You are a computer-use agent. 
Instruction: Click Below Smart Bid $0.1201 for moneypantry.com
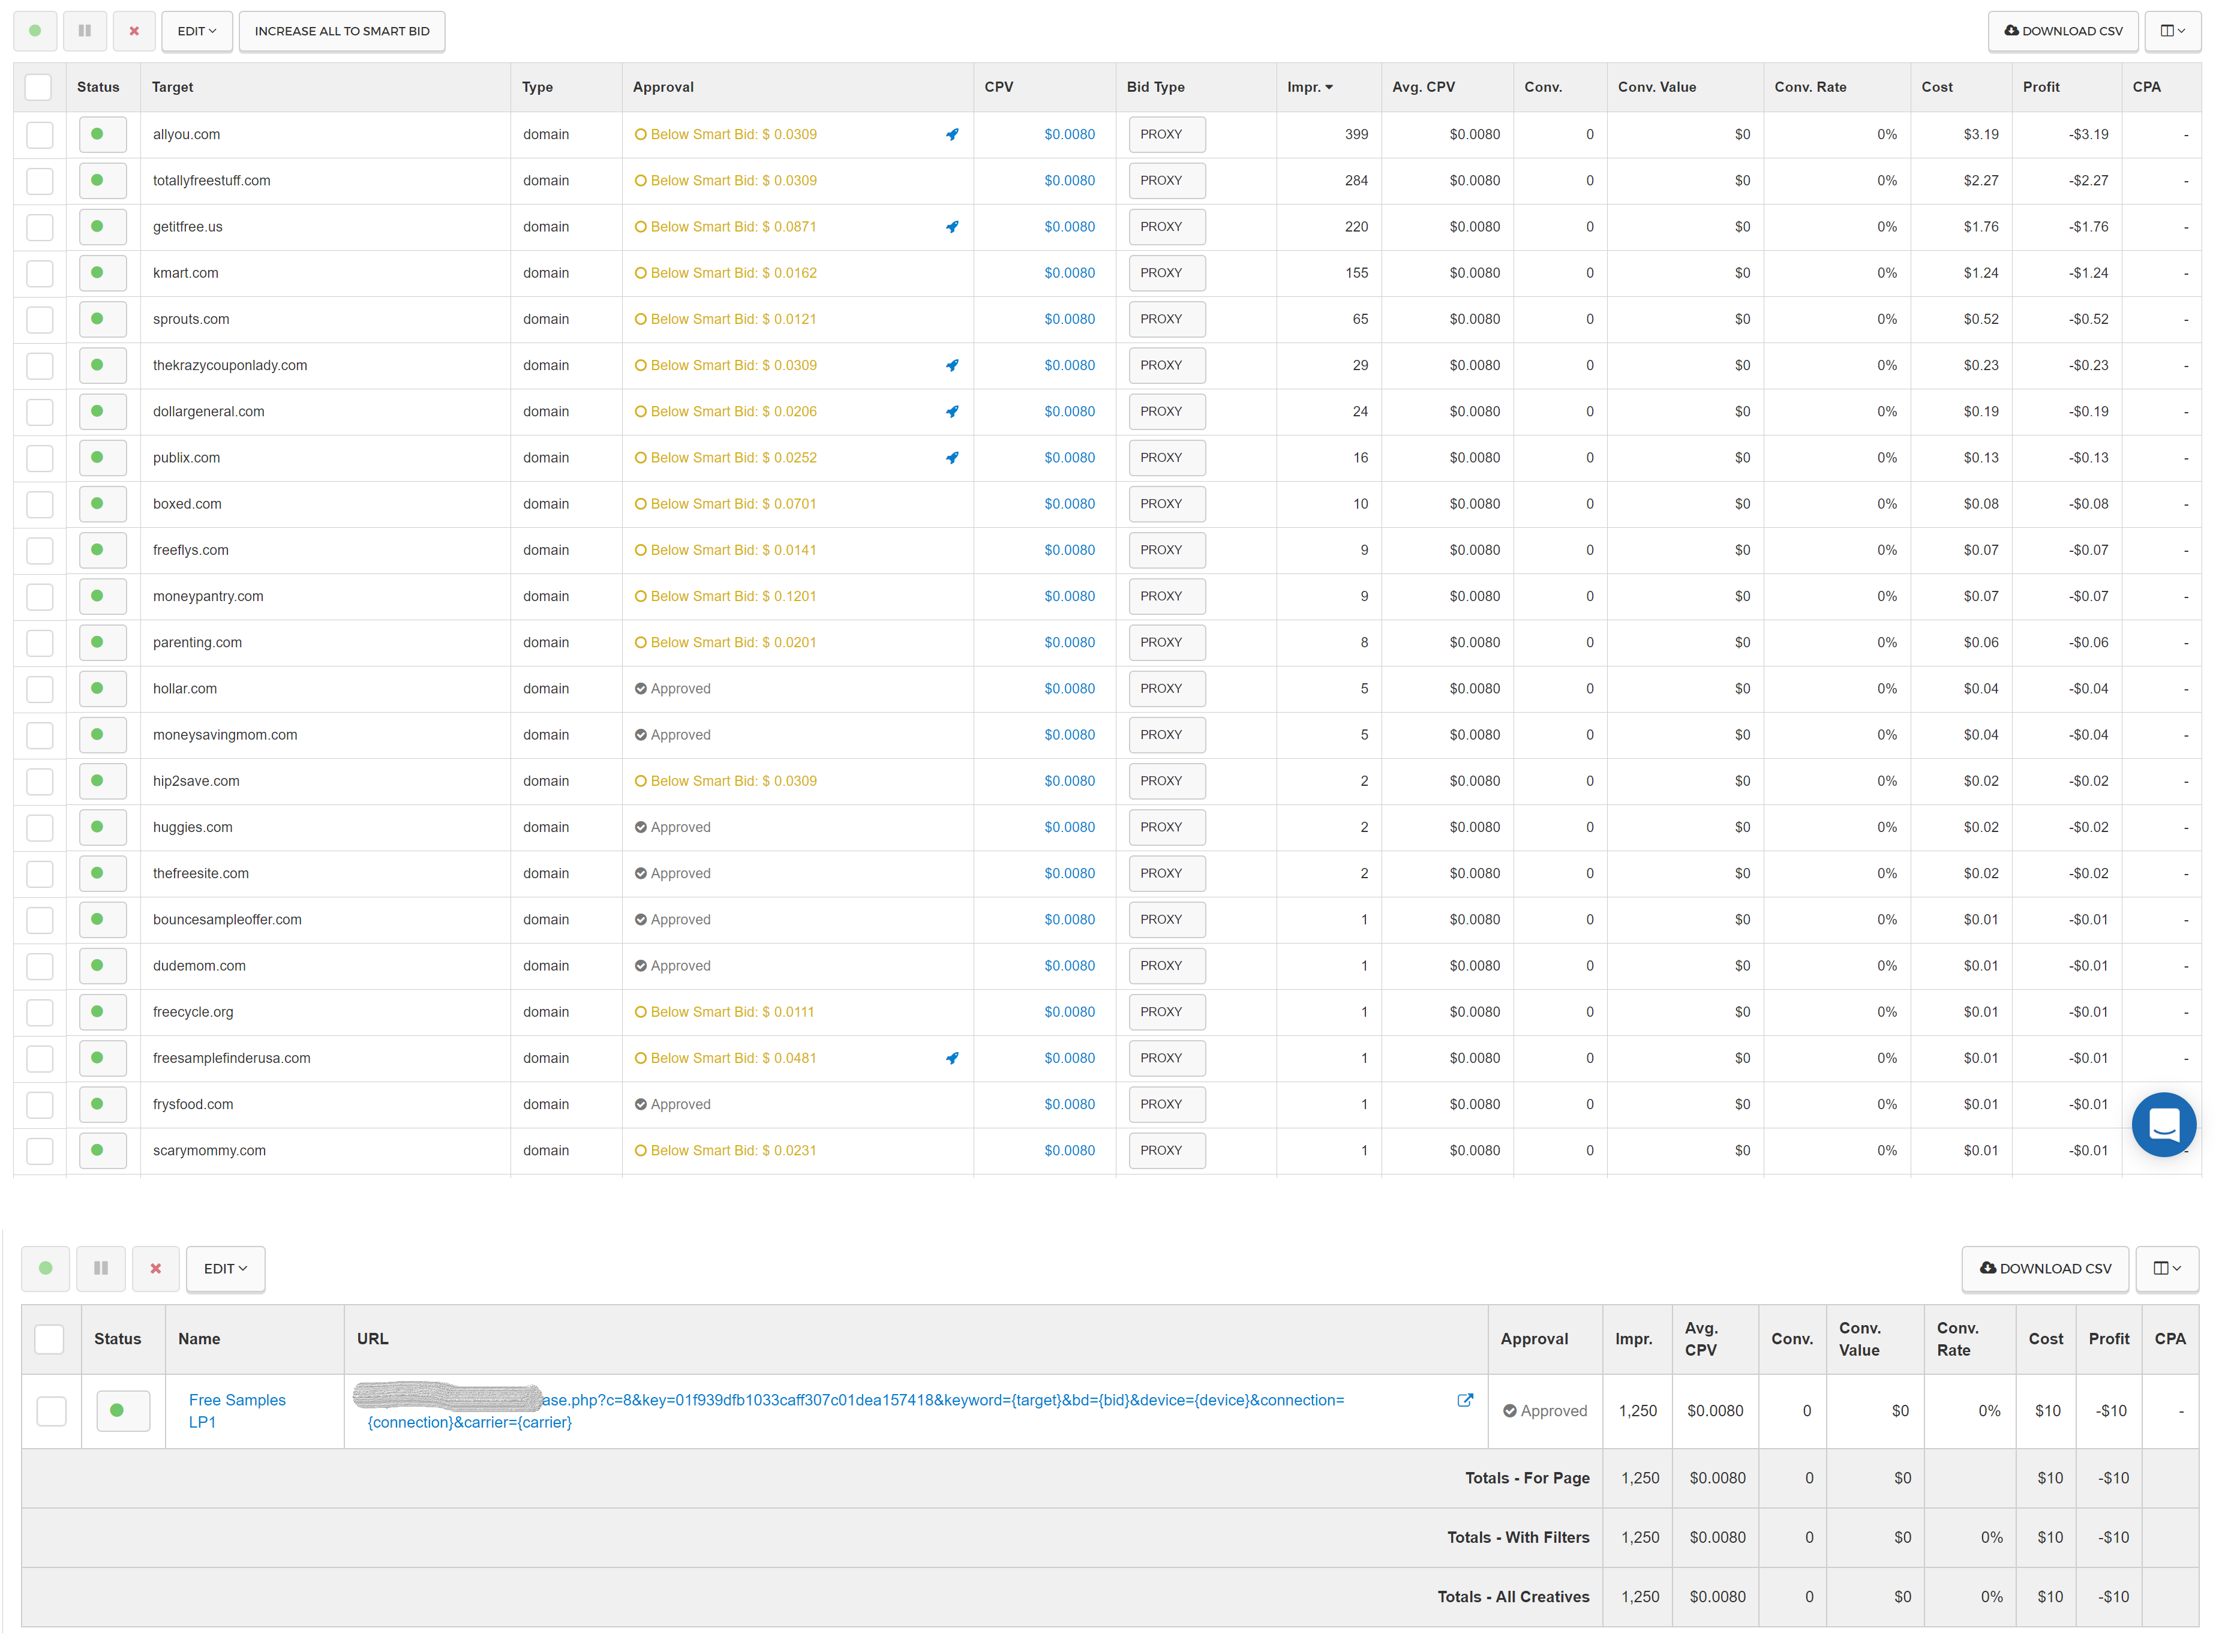(726, 596)
